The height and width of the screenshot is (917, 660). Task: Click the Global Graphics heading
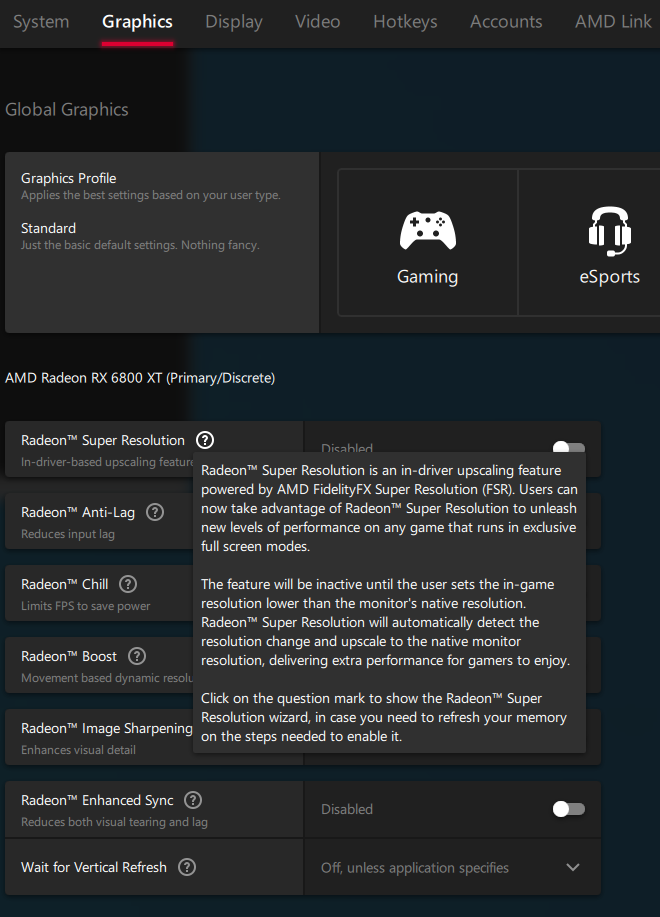[x=67, y=110]
